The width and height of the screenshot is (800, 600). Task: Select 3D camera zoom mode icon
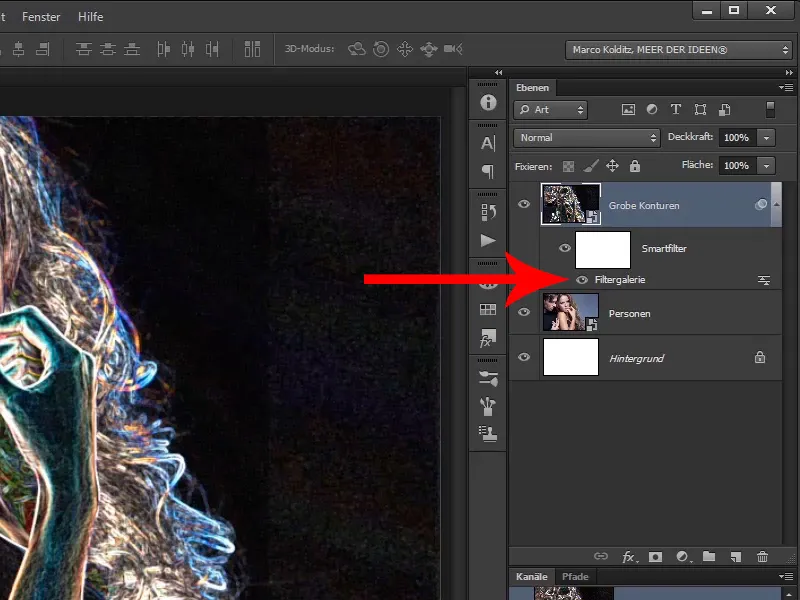[453, 49]
